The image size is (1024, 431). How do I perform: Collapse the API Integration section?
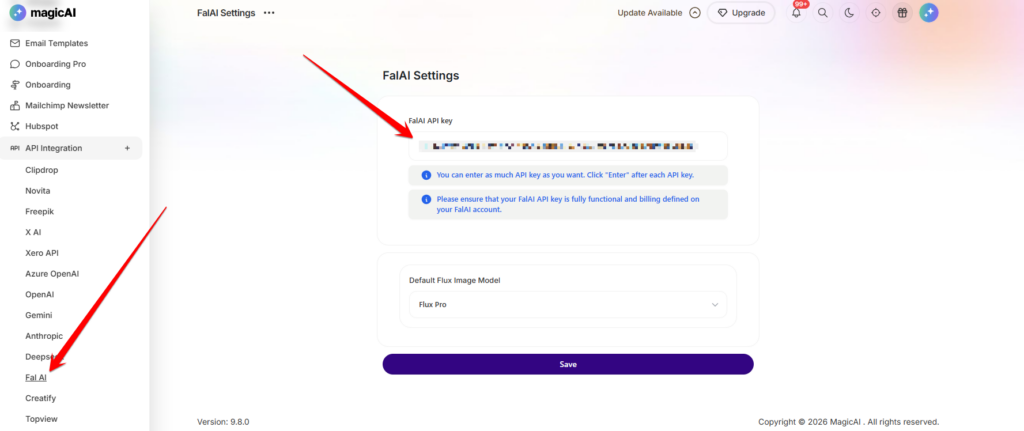coord(127,148)
